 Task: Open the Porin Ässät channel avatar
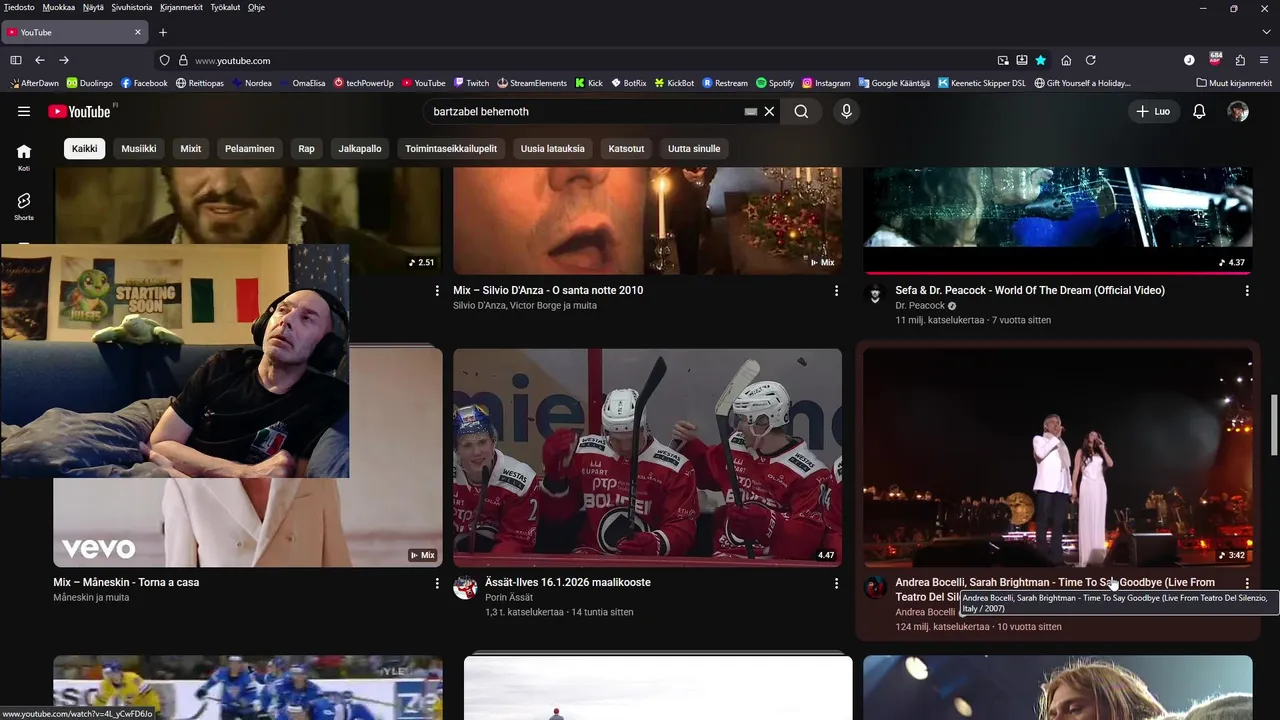(465, 587)
